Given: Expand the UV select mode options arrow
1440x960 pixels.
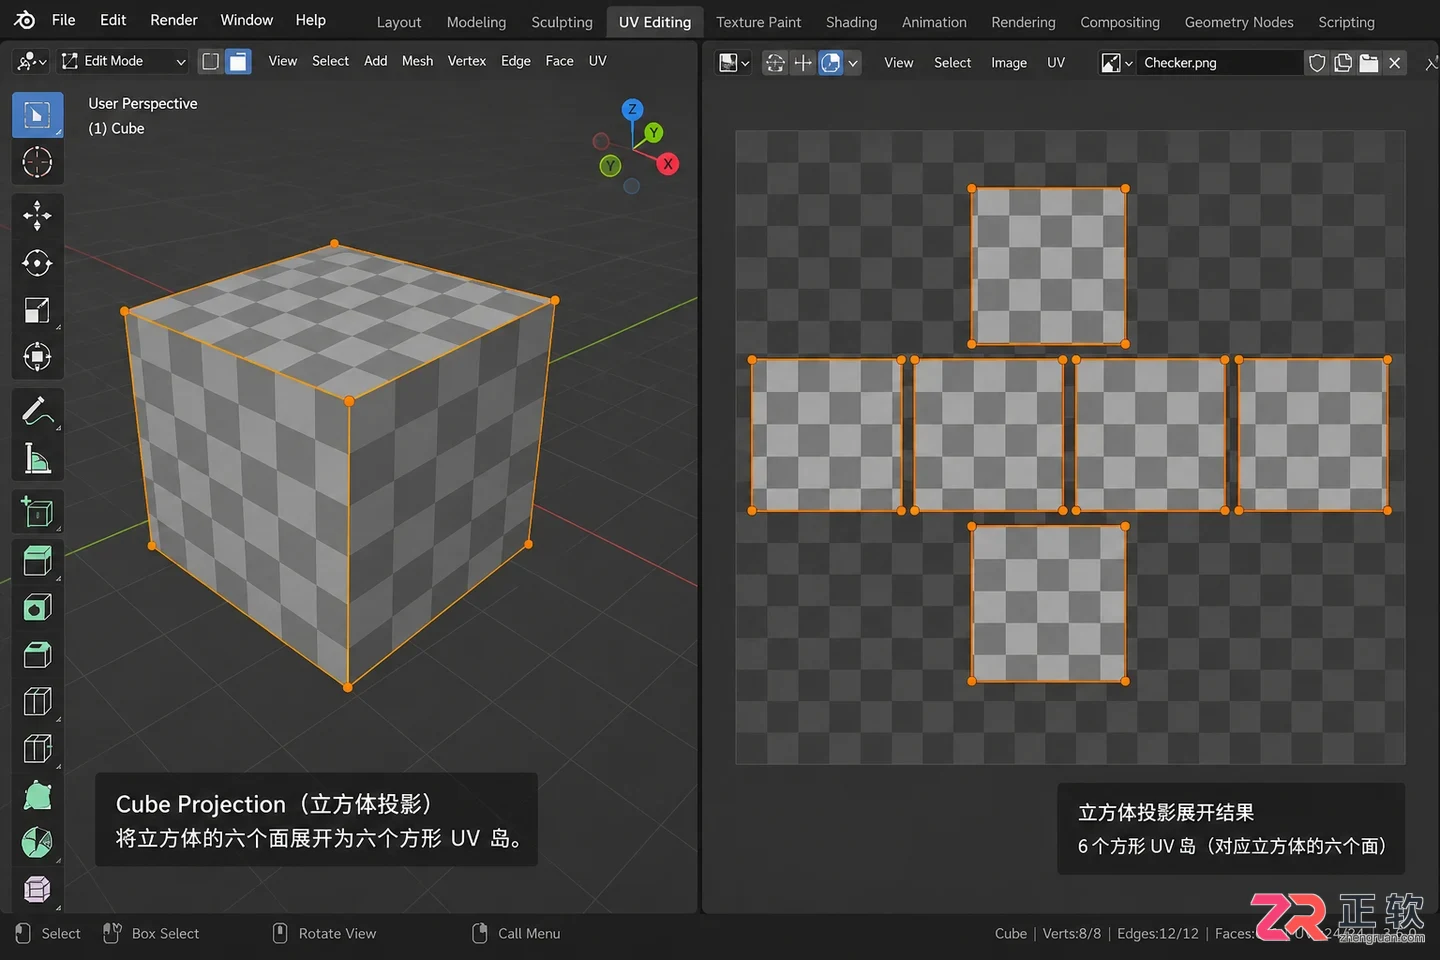Looking at the screenshot, I should pyautogui.click(x=853, y=63).
